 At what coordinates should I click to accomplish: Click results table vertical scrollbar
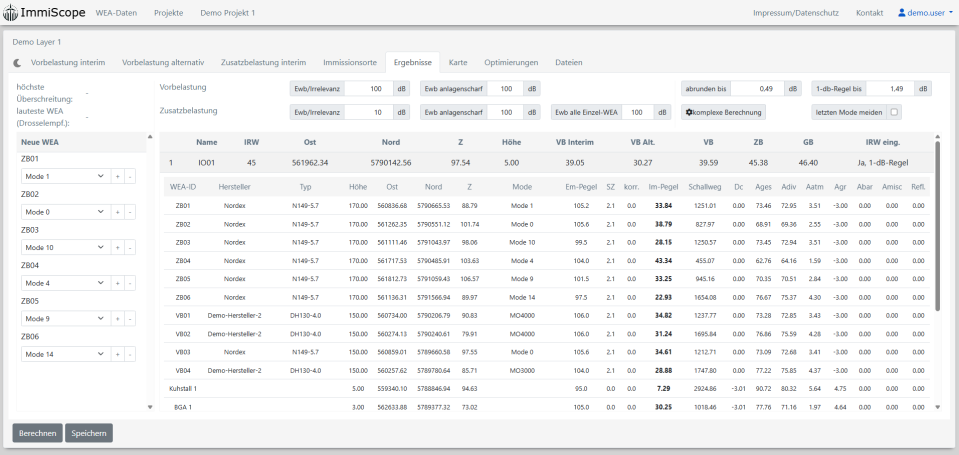[x=937, y=226]
